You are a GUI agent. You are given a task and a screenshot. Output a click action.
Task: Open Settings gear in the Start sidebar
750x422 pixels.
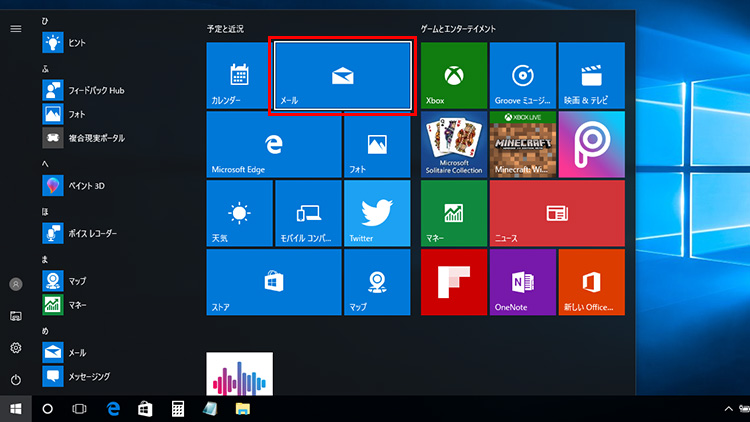tap(15, 348)
